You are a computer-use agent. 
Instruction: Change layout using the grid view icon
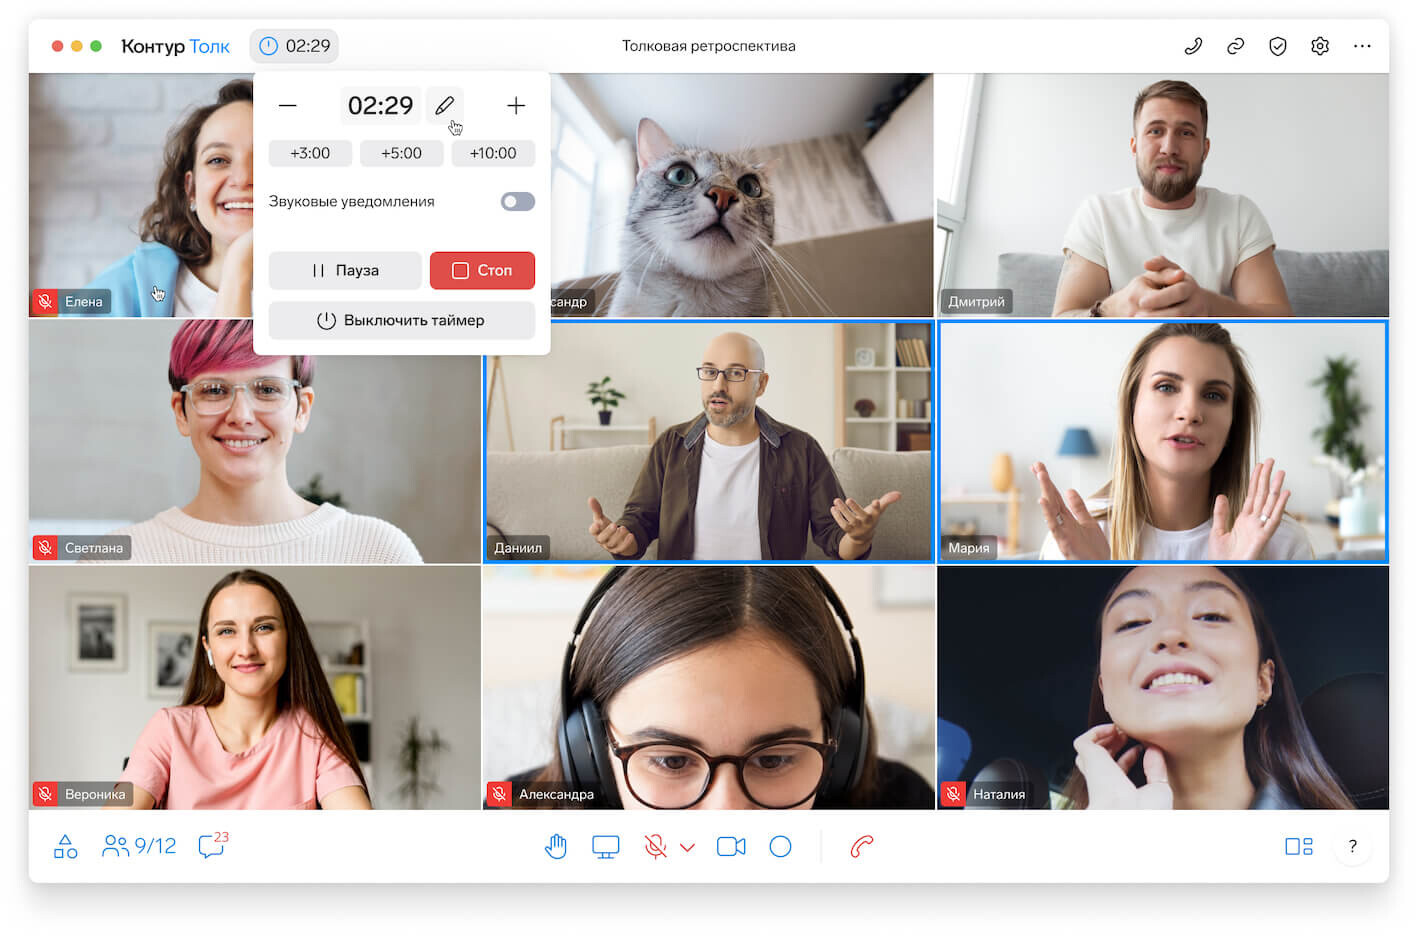tap(1299, 847)
